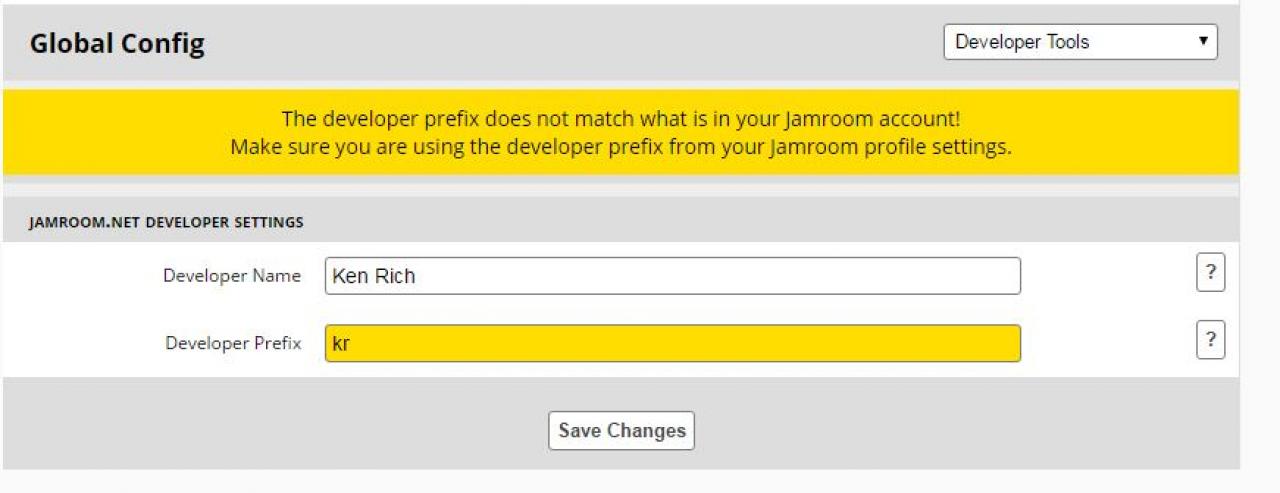Click empty end of Developer Prefix field
Viewport: 1280px width, 493px height.
[x=900, y=343]
